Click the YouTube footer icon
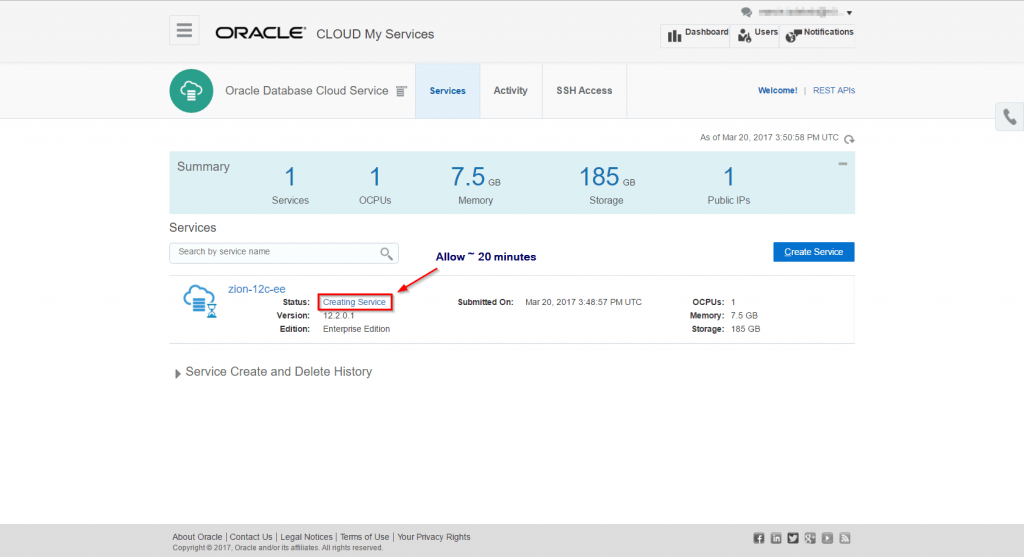 [827, 538]
